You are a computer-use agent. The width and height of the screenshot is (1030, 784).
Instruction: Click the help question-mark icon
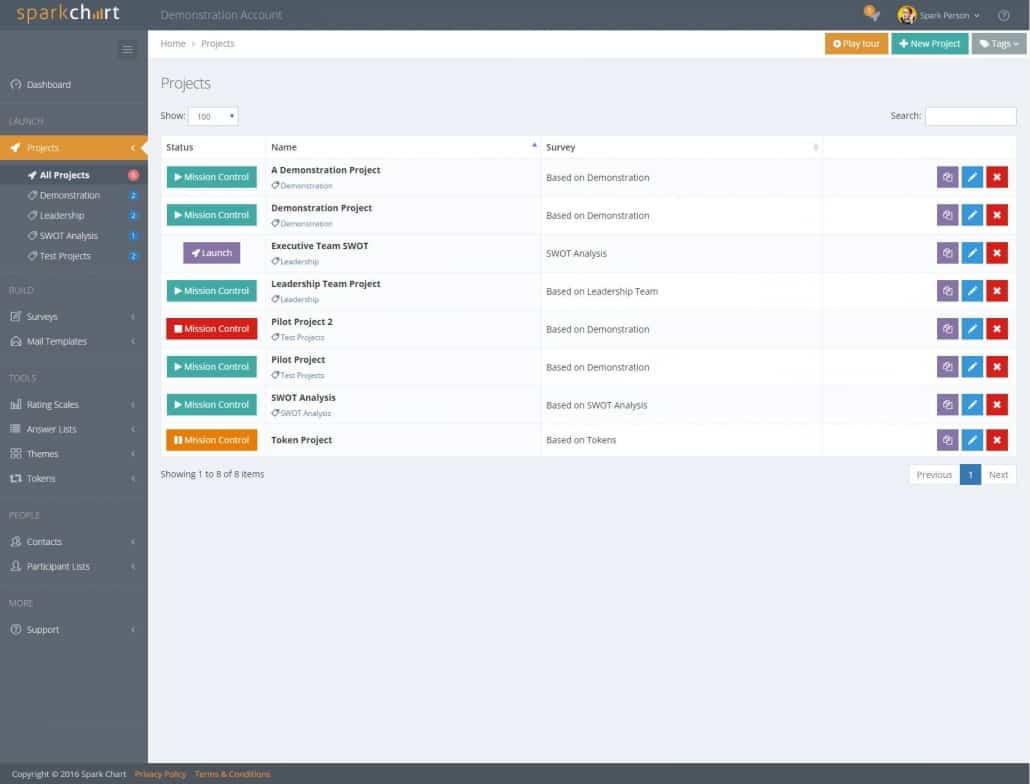[1003, 15]
